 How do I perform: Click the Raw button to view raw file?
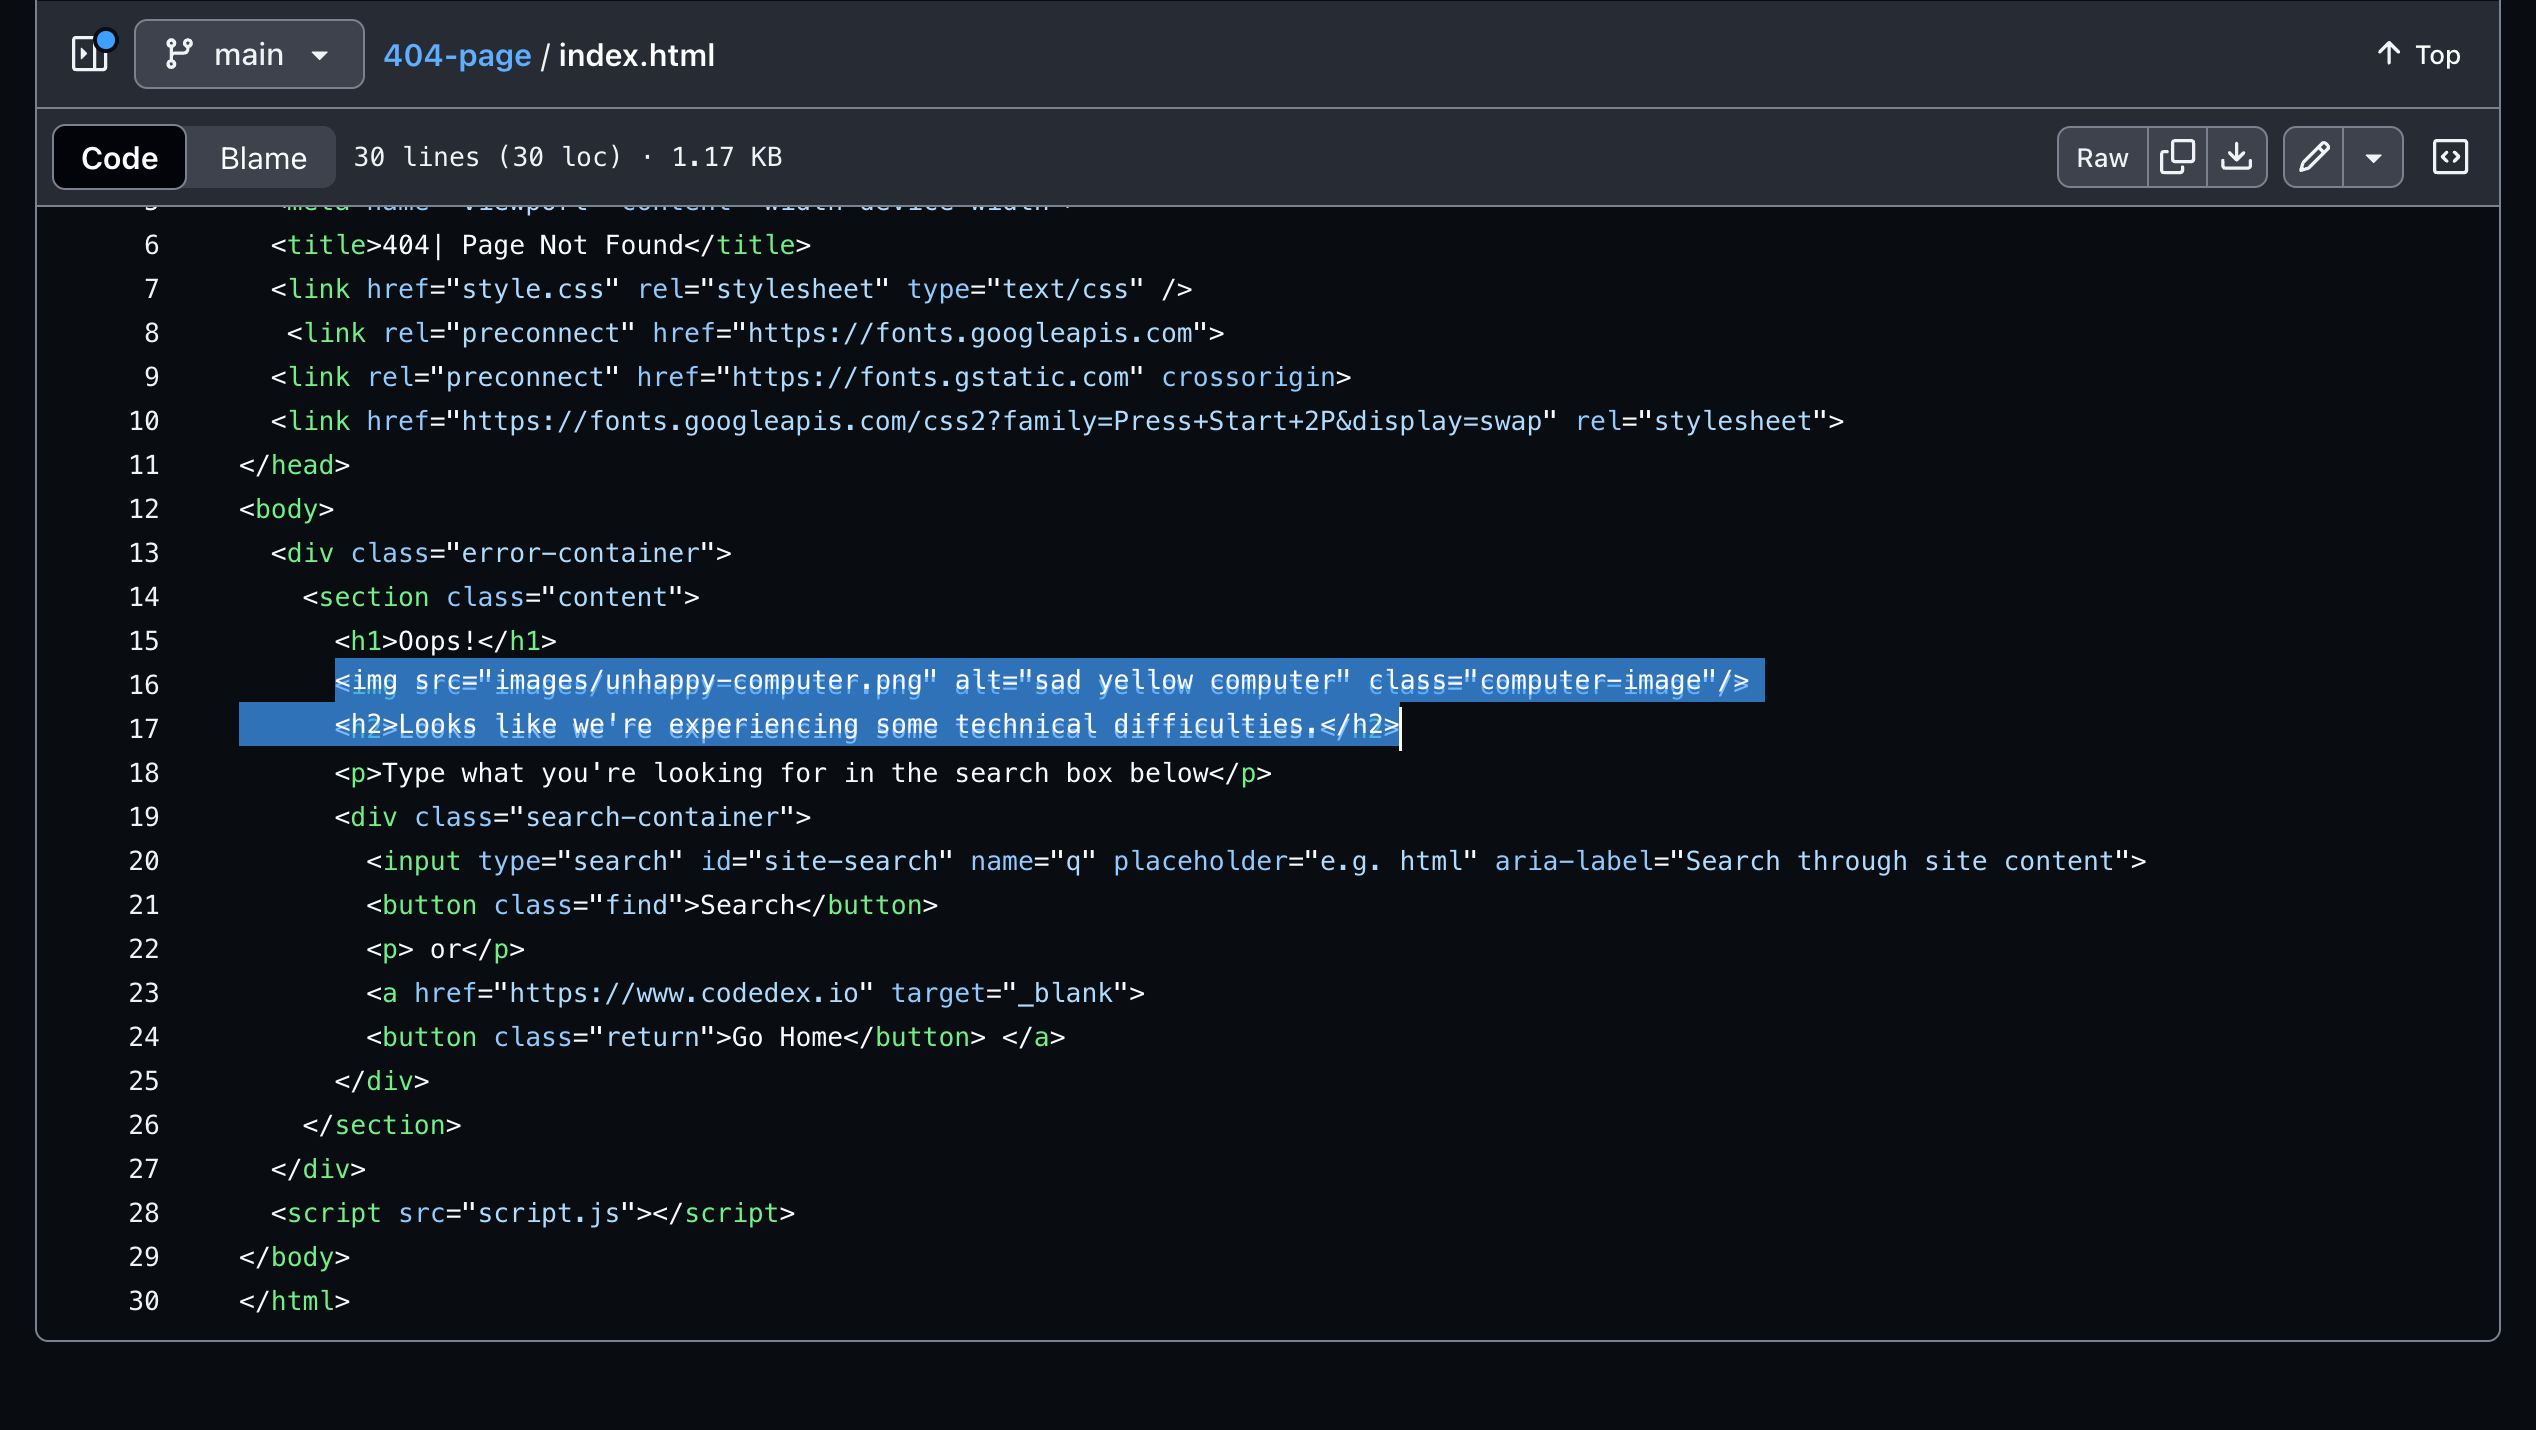2101,157
